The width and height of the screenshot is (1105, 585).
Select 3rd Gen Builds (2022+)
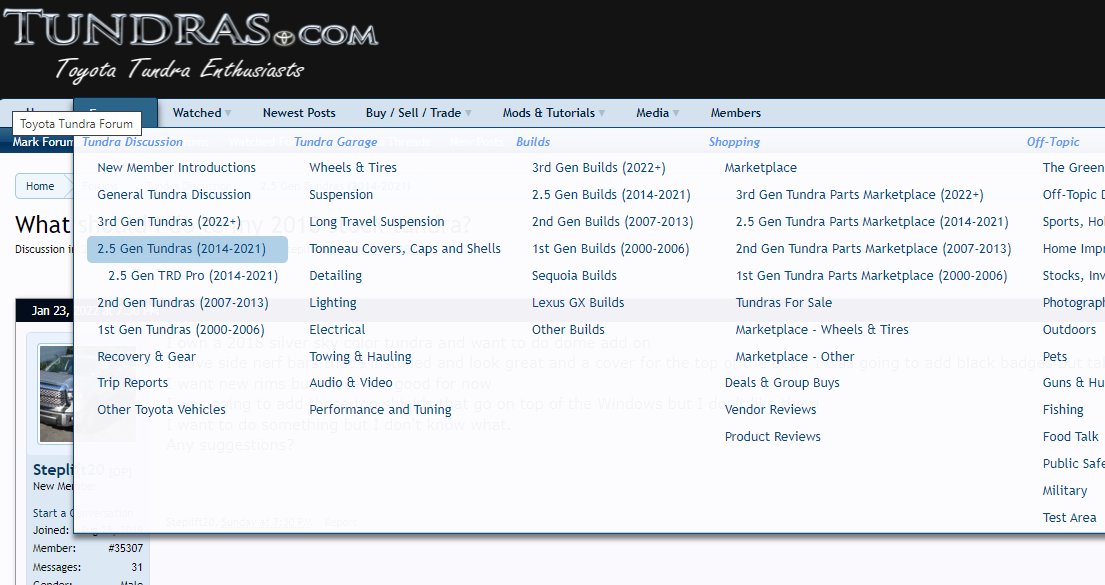coord(599,168)
